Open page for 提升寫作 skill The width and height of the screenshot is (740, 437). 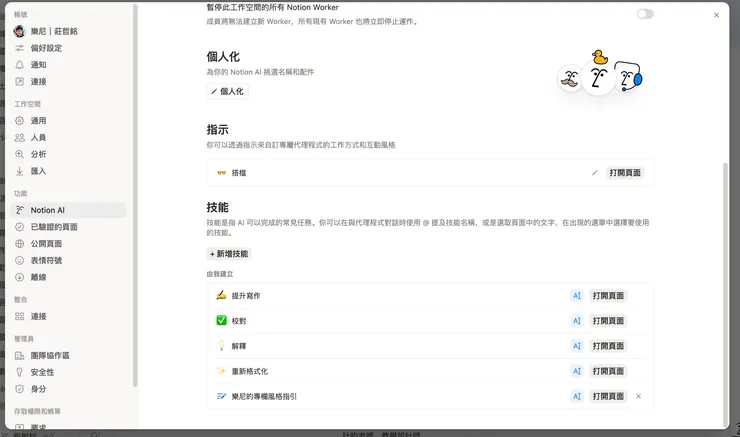[608, 296]
